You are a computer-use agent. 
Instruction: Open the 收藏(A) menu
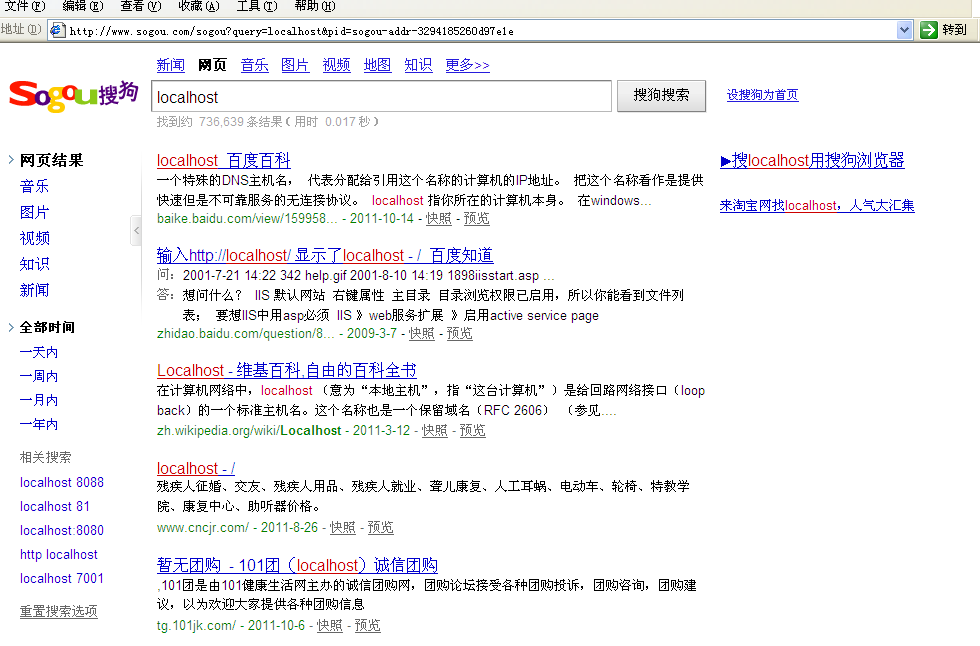[x=199, y=6]
